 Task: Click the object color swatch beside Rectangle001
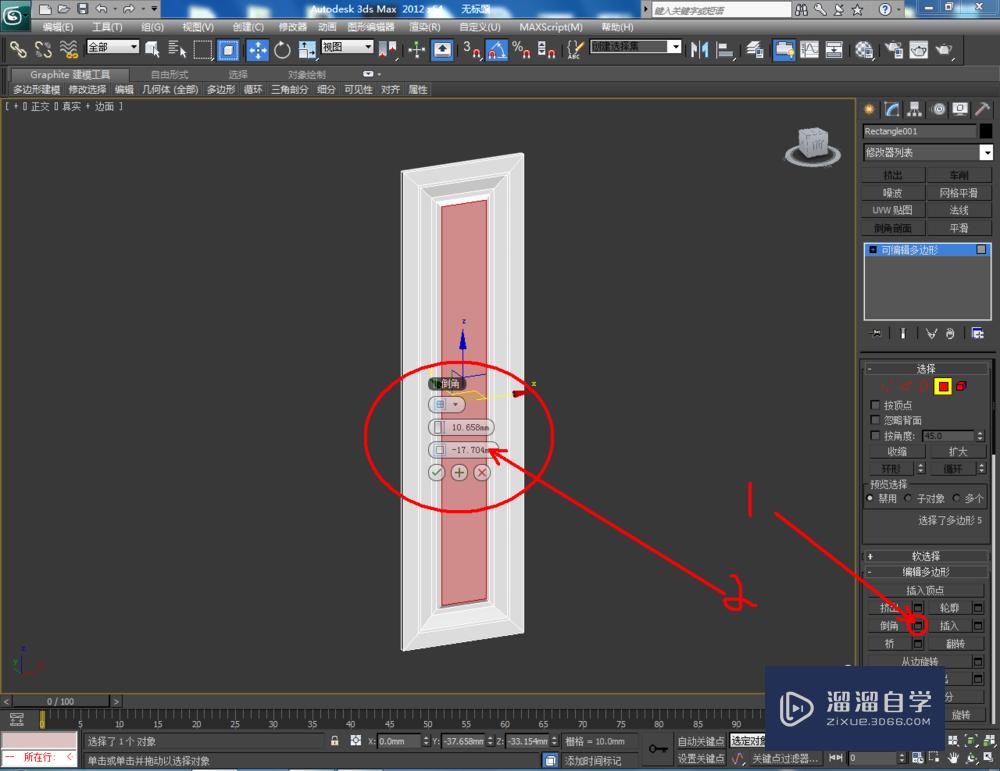pos(986,131)
